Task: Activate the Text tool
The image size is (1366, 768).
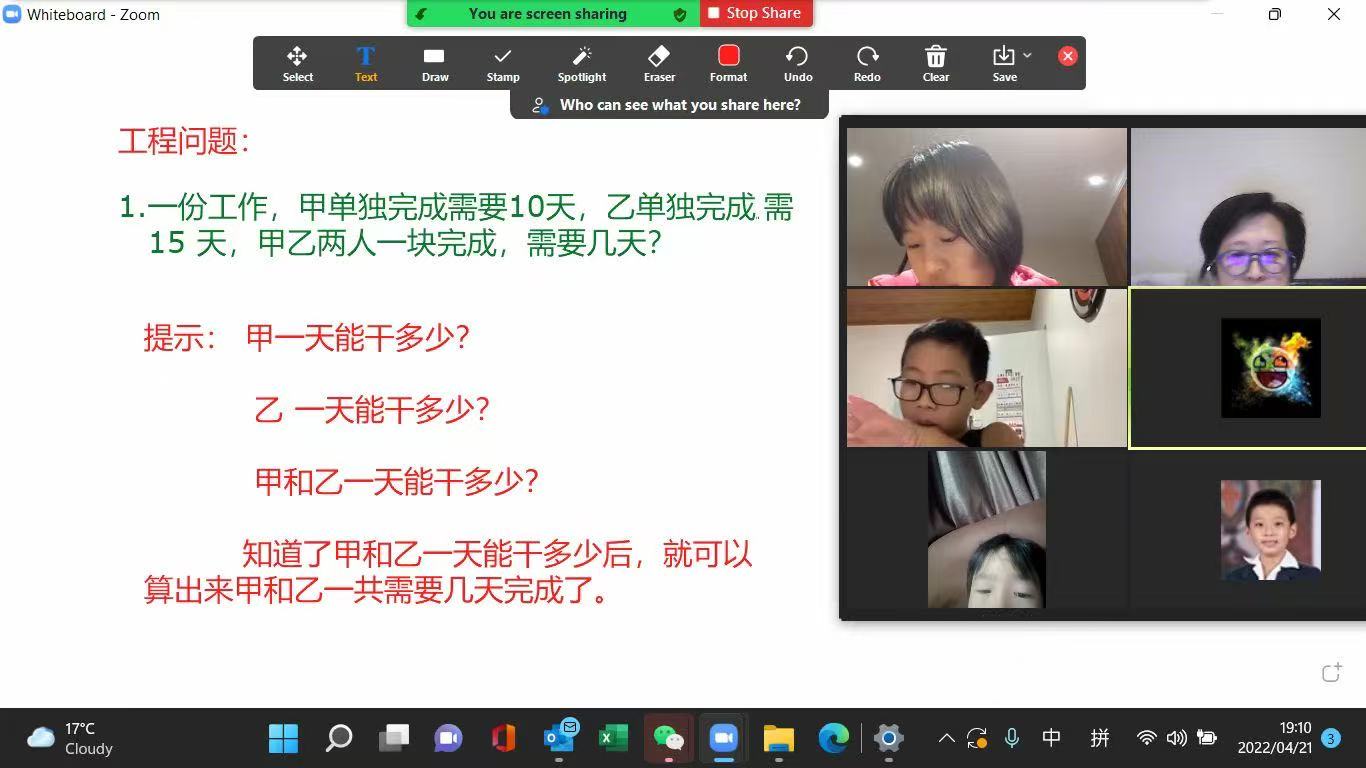Action: coord(365,62)
